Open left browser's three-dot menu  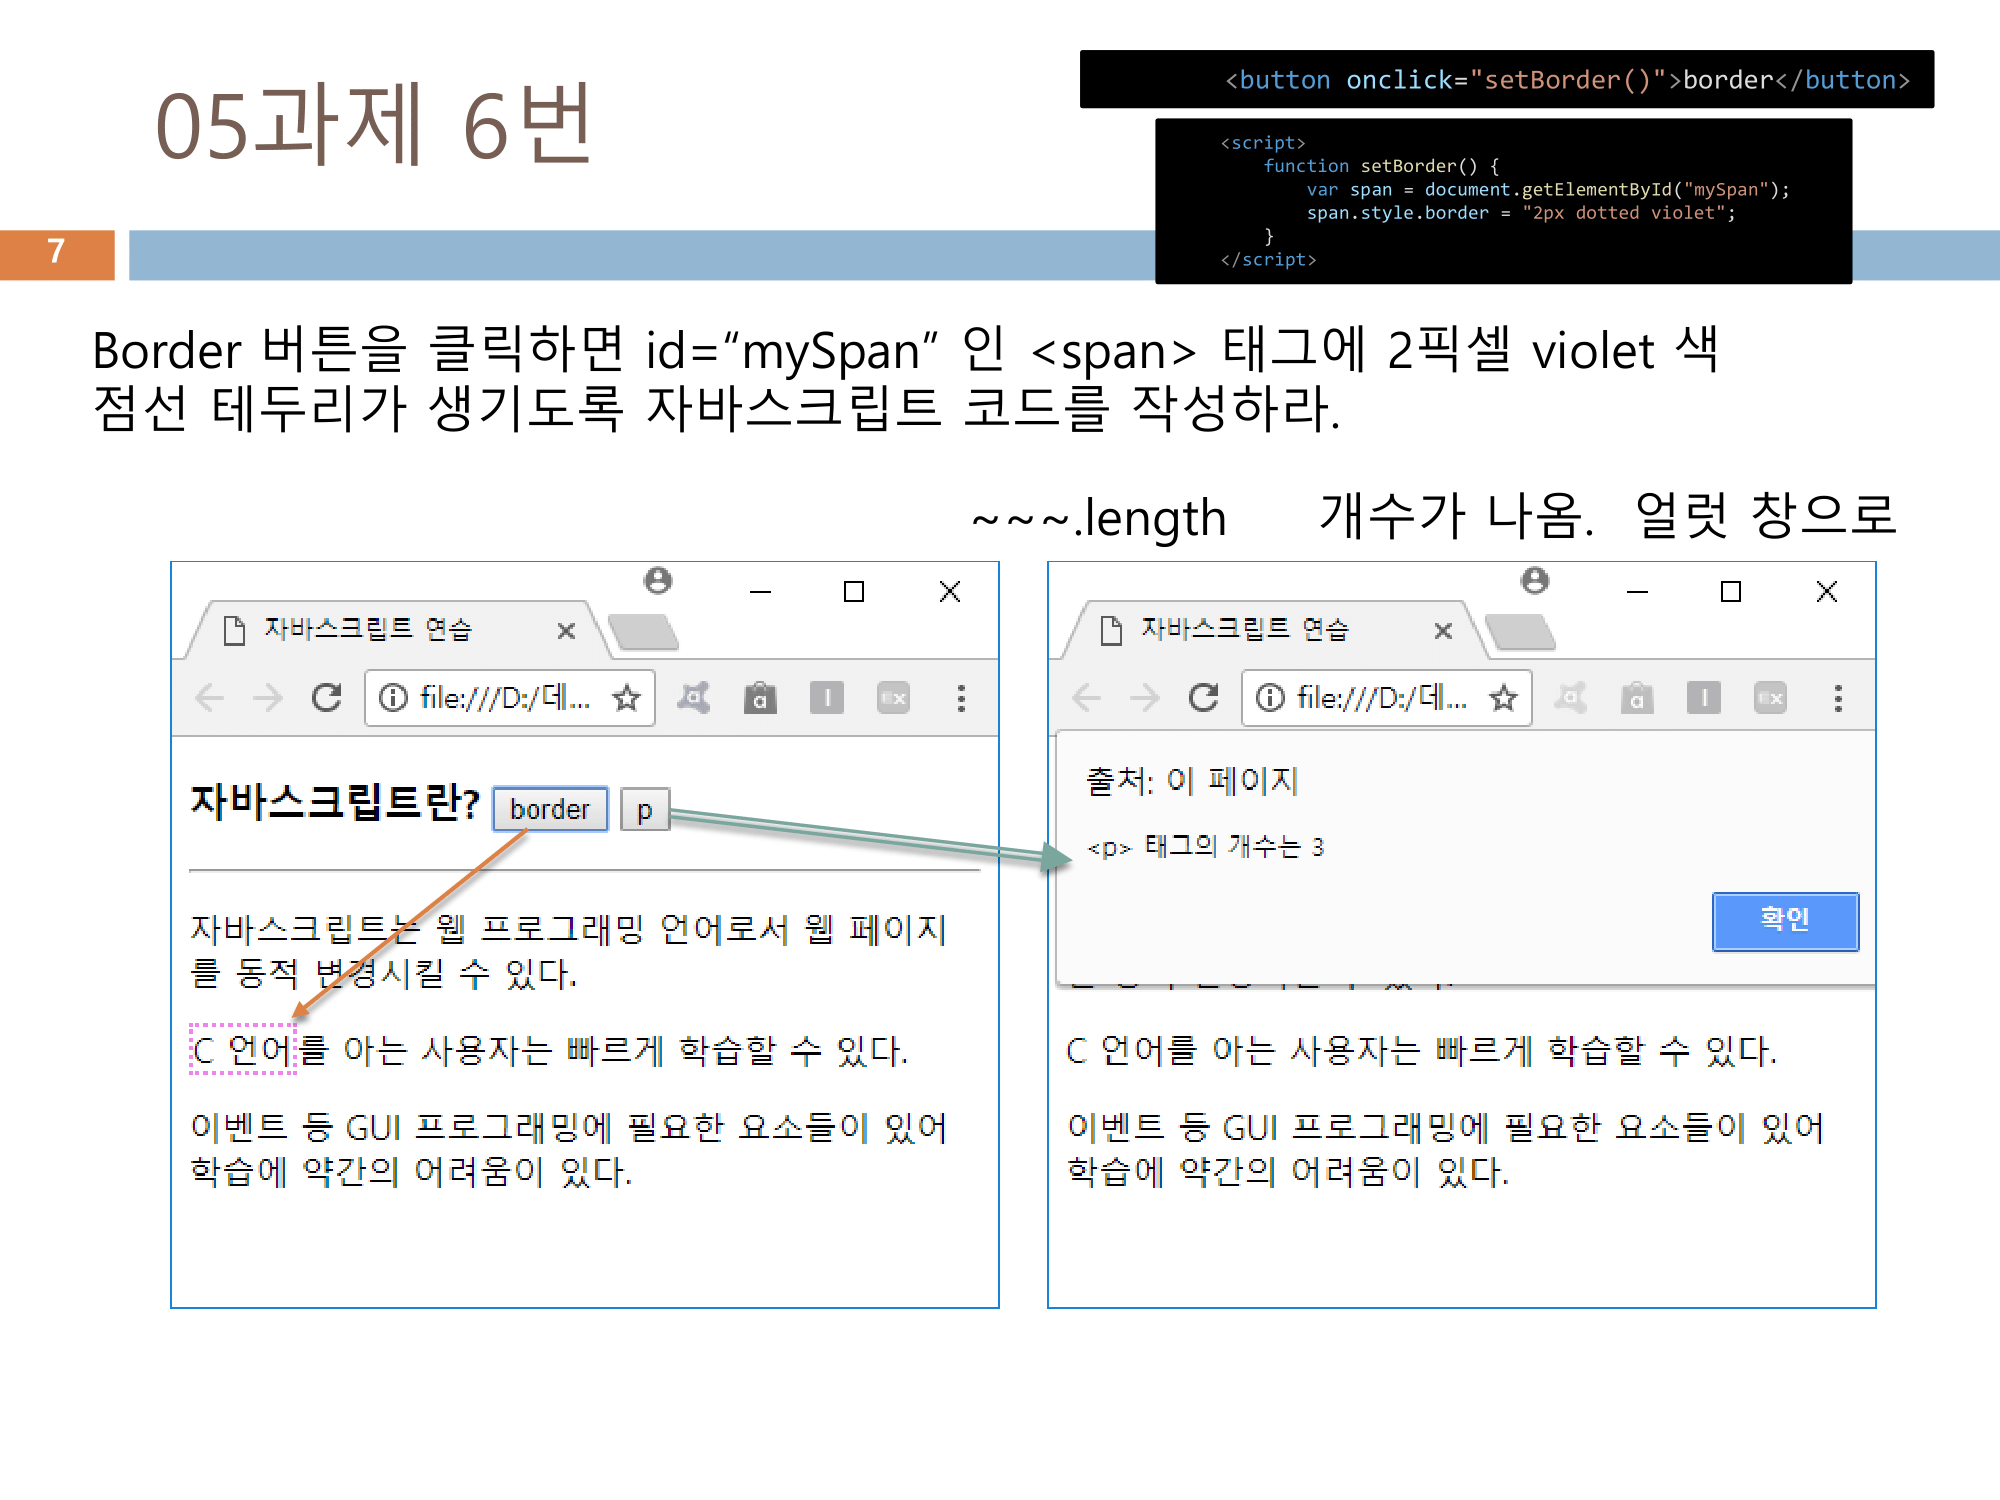click(x=961, y=697)
